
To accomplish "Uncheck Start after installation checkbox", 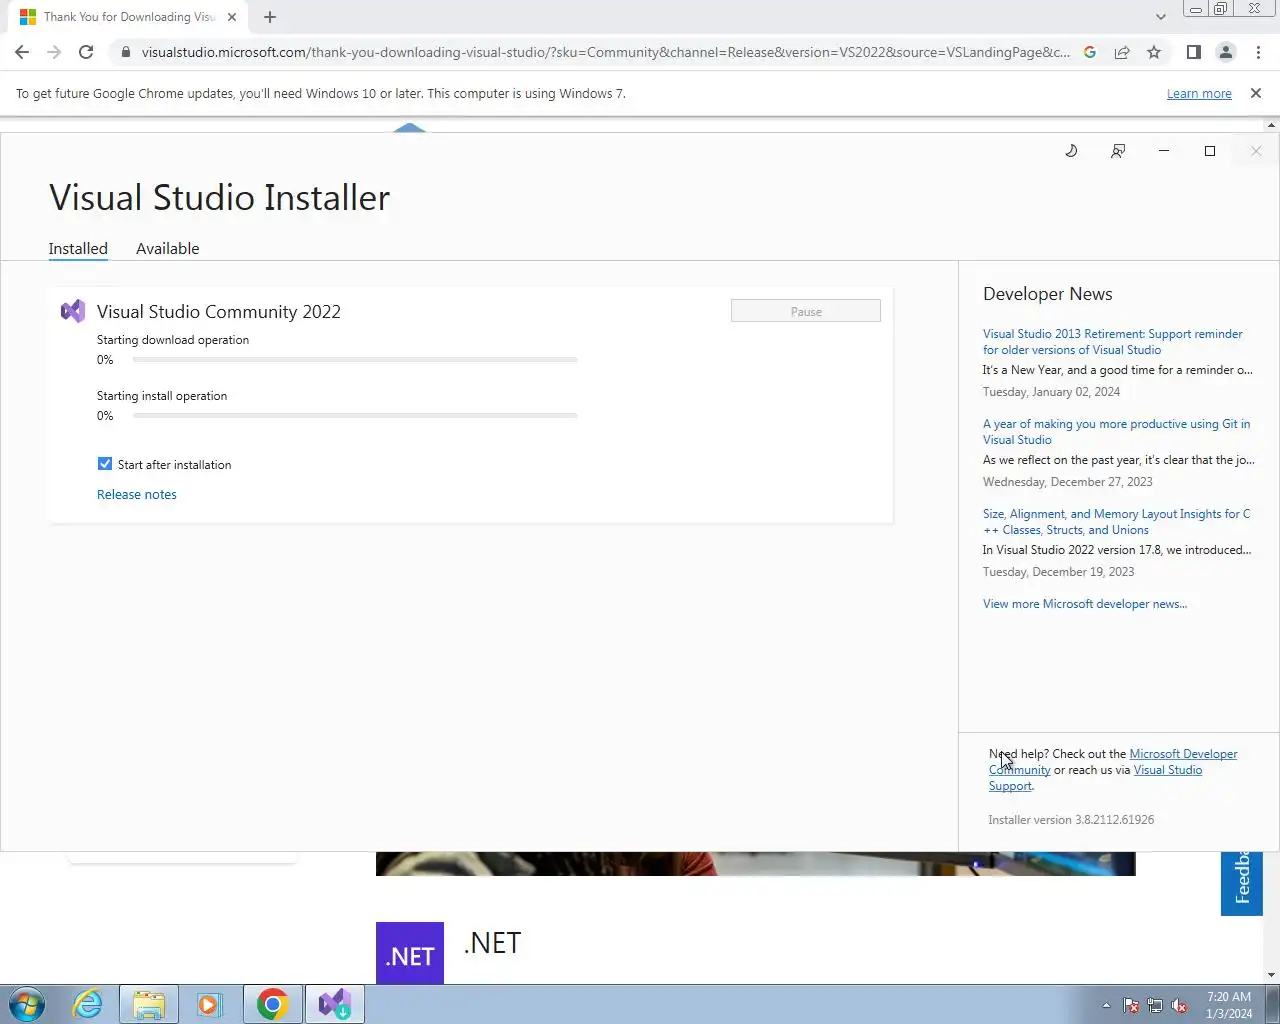I will (x=105, y=464).
